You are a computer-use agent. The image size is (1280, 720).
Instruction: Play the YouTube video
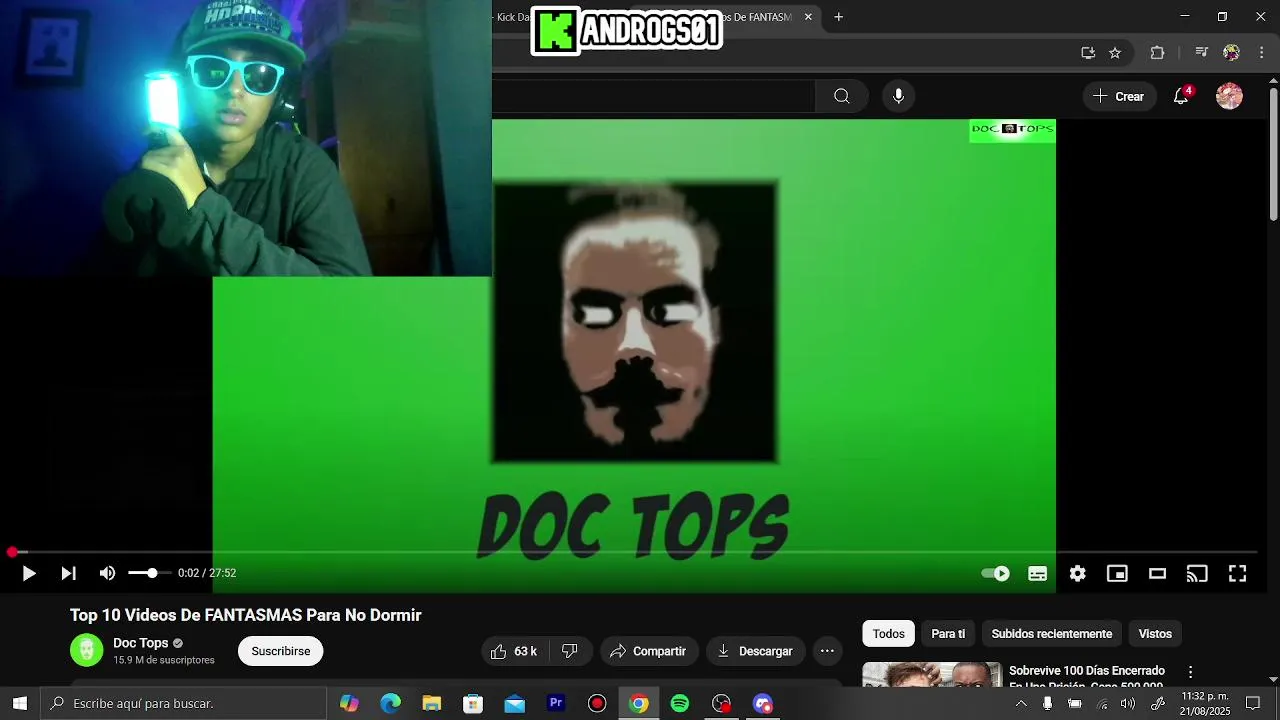(x=28, y=573)
